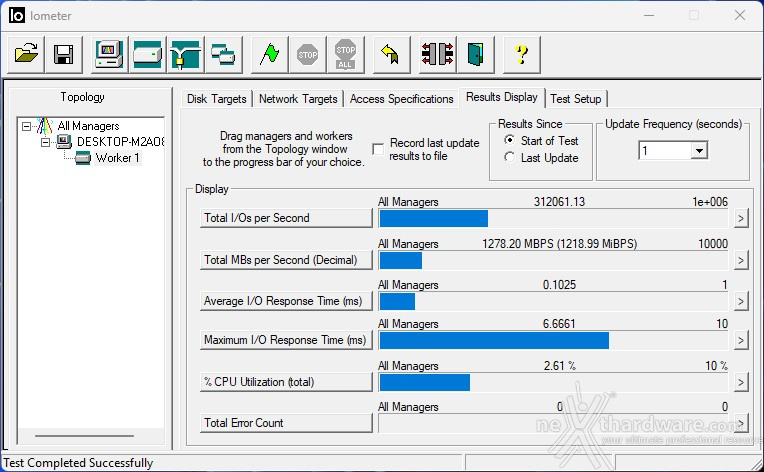Click the Maximum I/O Response Time progress bar

coord(553,340)
